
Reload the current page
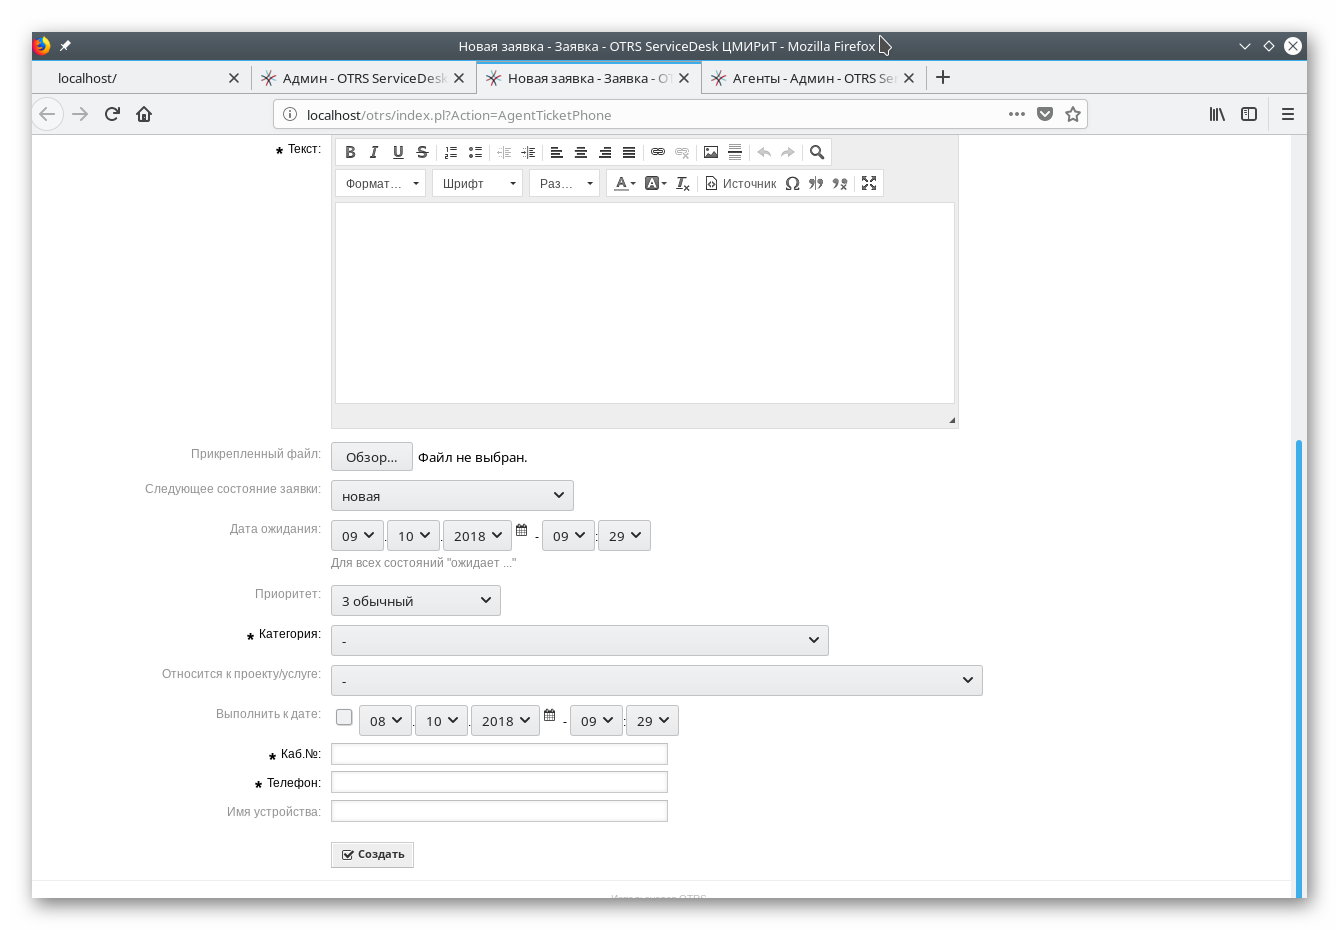coord(112,114)
